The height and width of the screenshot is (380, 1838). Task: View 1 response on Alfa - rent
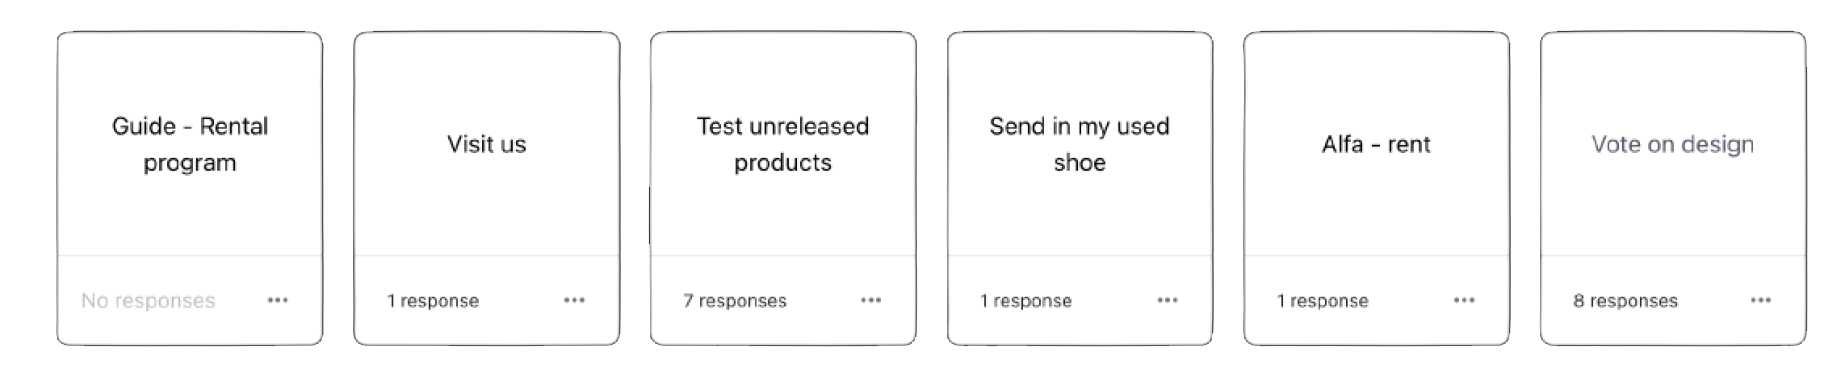pos(1323,301)
